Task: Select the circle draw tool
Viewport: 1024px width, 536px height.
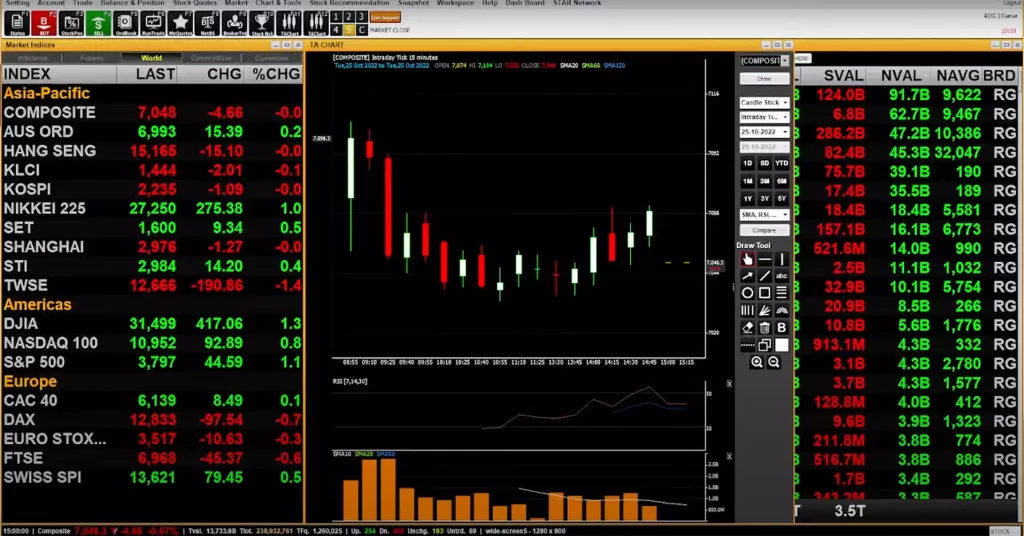Action: click(x=747, y=293)
